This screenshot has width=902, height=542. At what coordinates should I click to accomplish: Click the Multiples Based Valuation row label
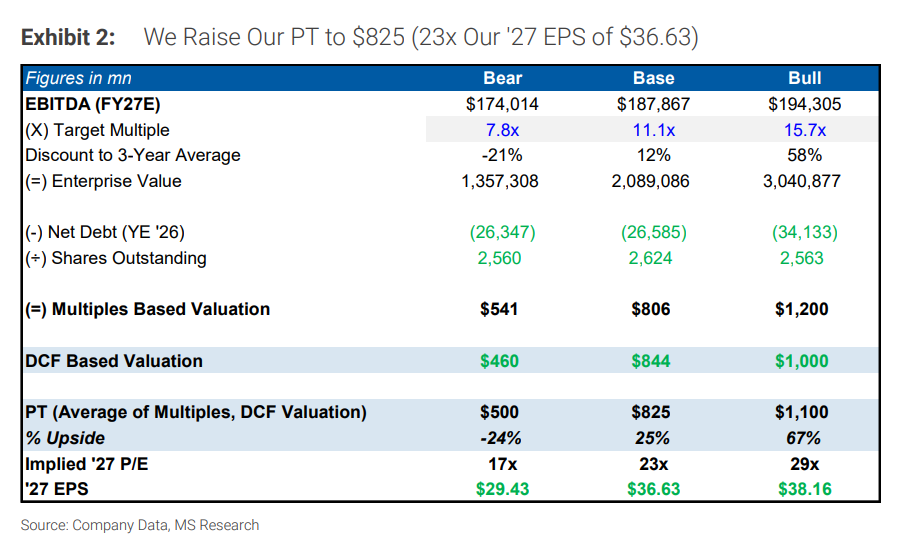click(147, 309)
